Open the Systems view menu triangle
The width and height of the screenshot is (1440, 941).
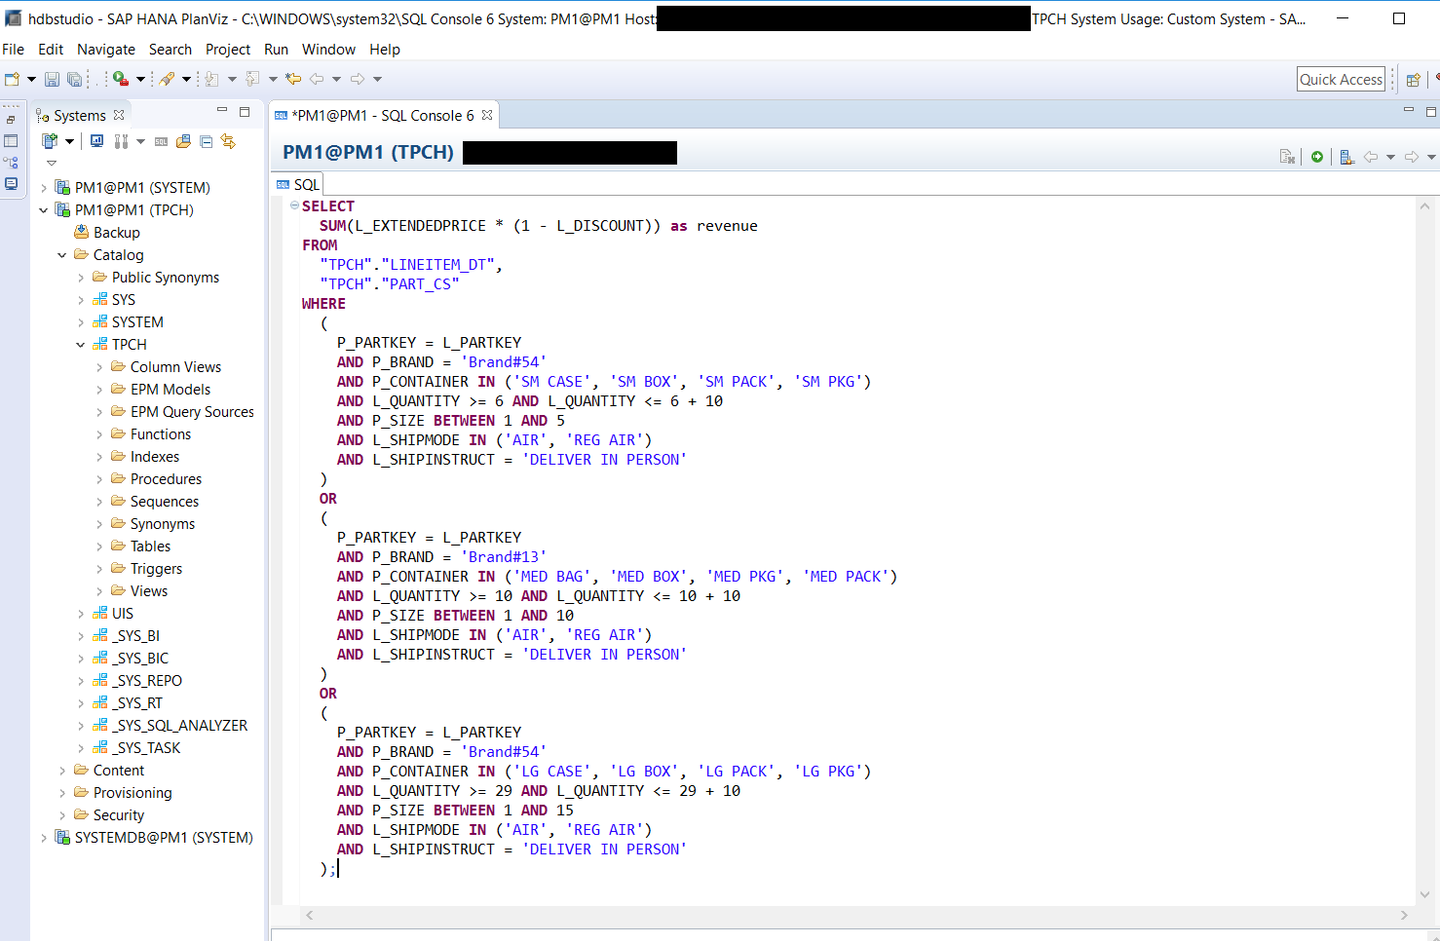click(x=51, y=163)
